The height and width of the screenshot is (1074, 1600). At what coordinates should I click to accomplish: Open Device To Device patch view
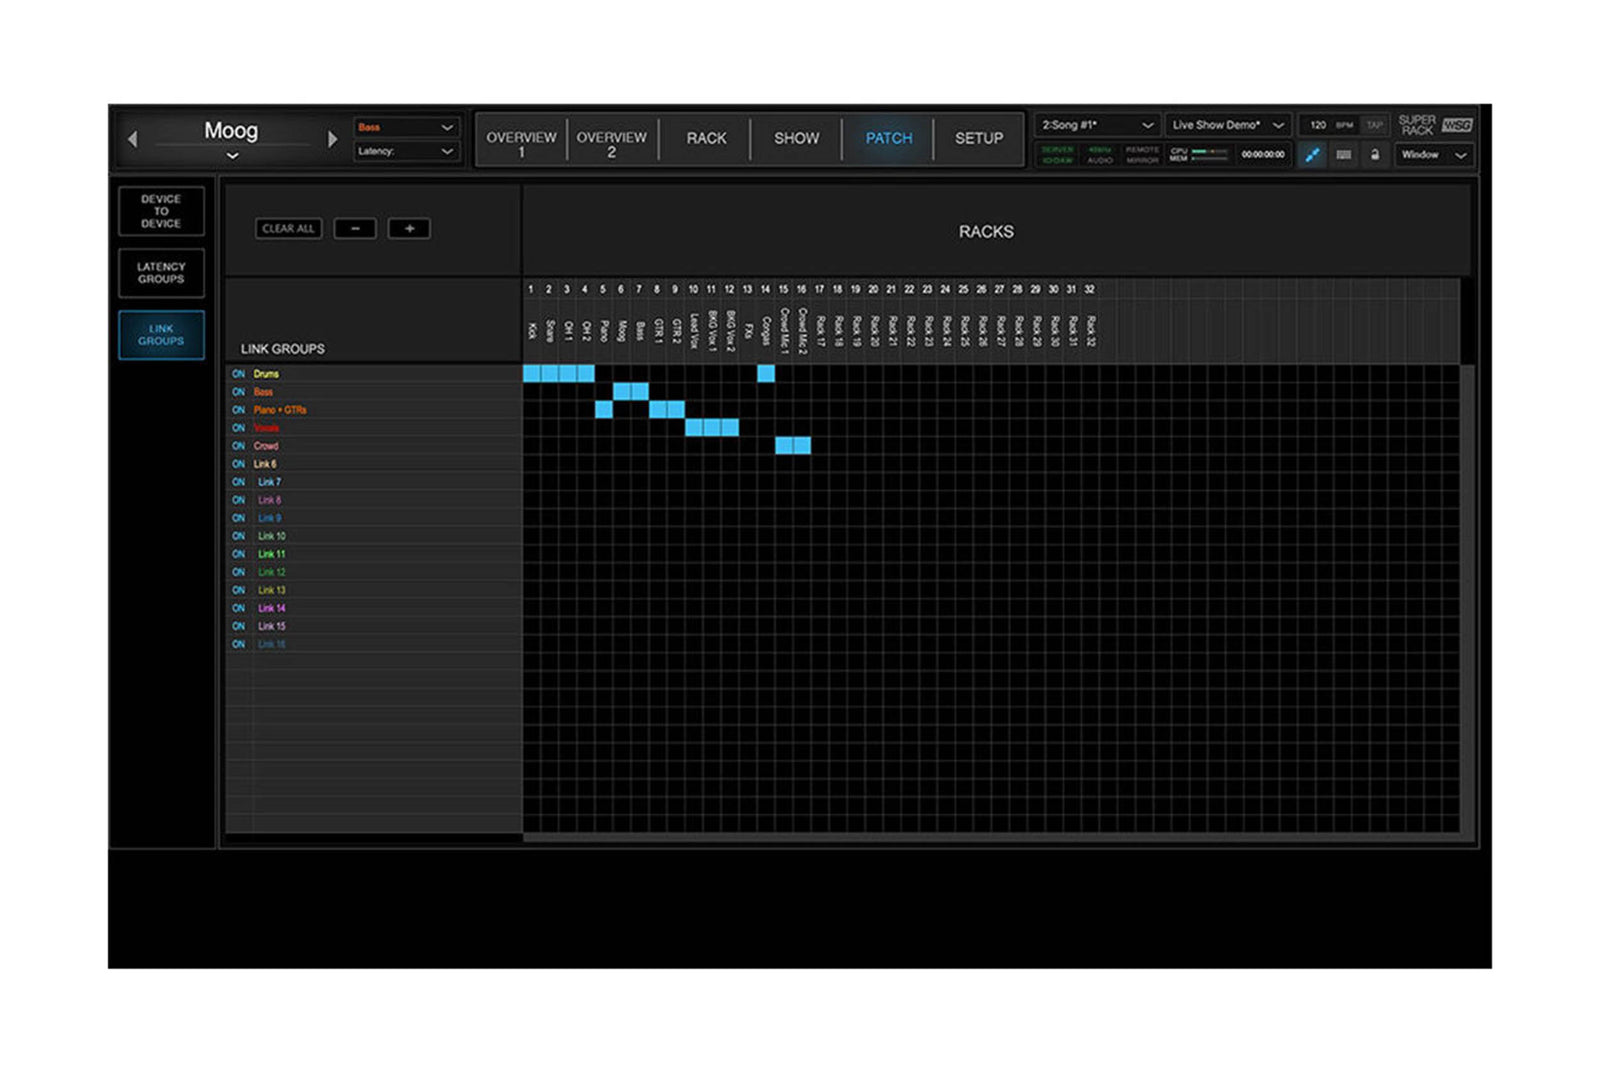[161, 211]
